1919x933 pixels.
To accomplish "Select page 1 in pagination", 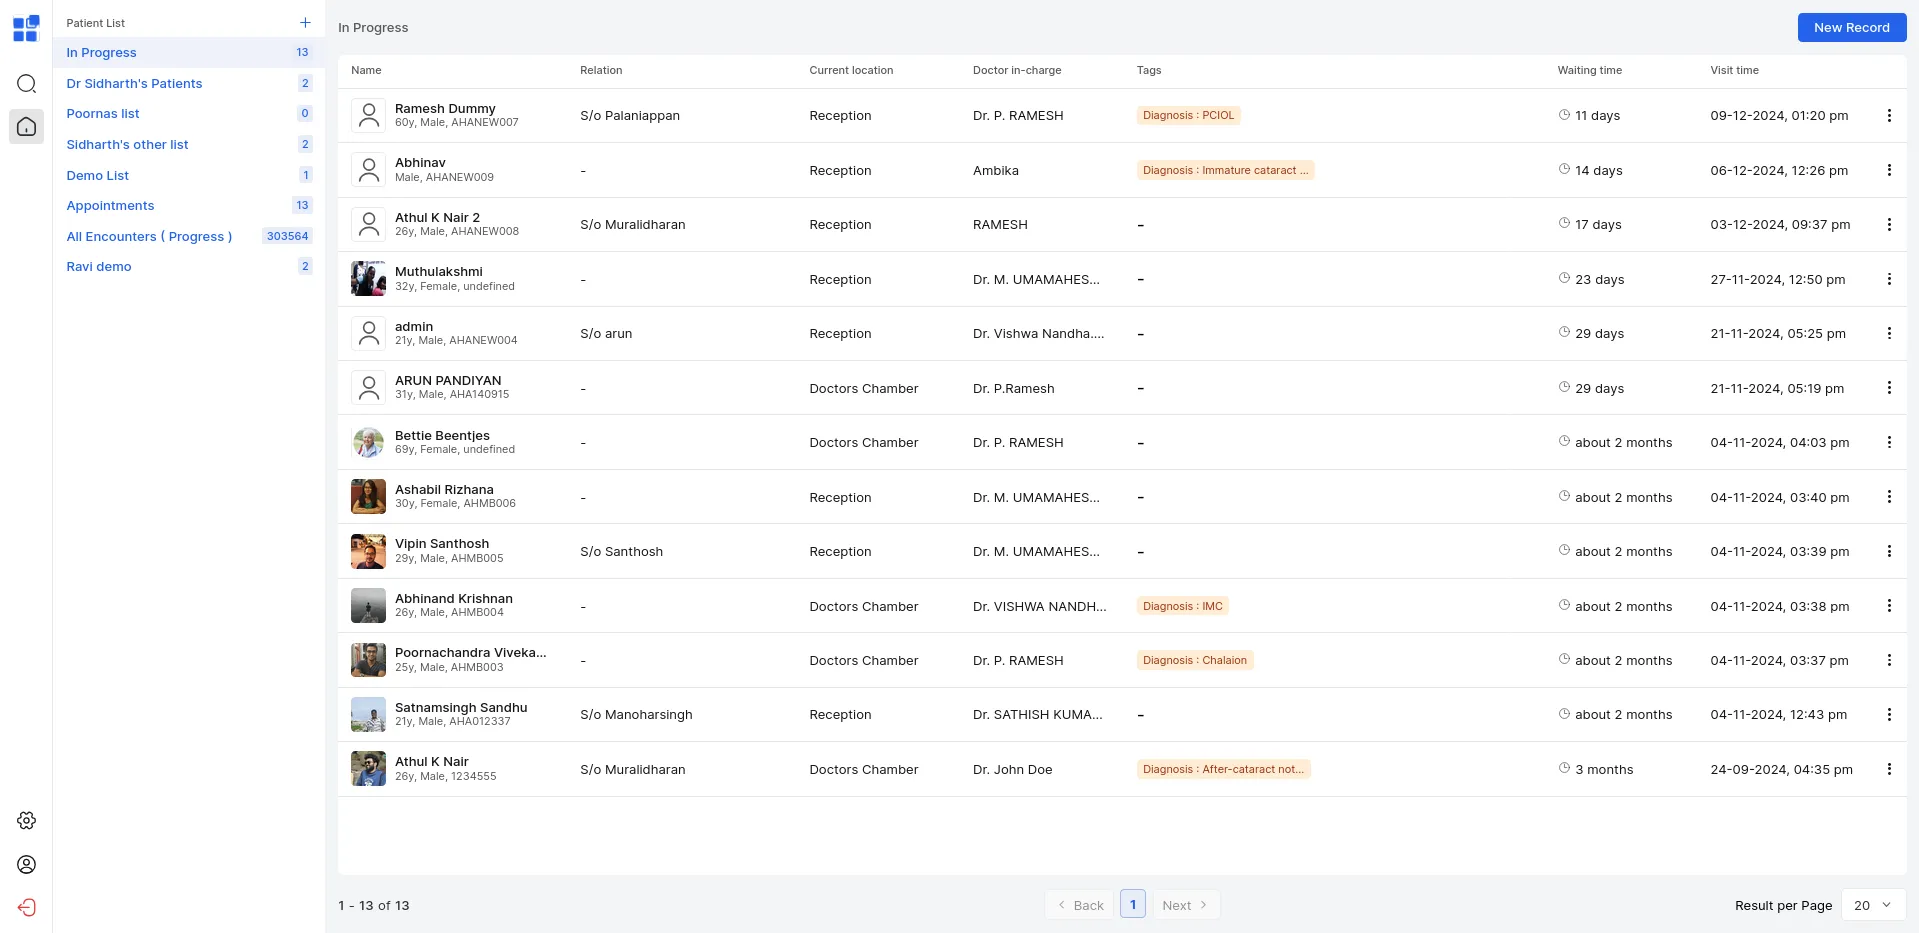I will tap(1132, 903).
